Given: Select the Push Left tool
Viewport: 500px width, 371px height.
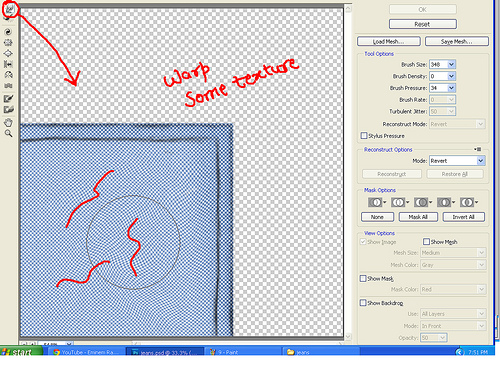Looking at the screenshot, I should (x=8, y=64).
